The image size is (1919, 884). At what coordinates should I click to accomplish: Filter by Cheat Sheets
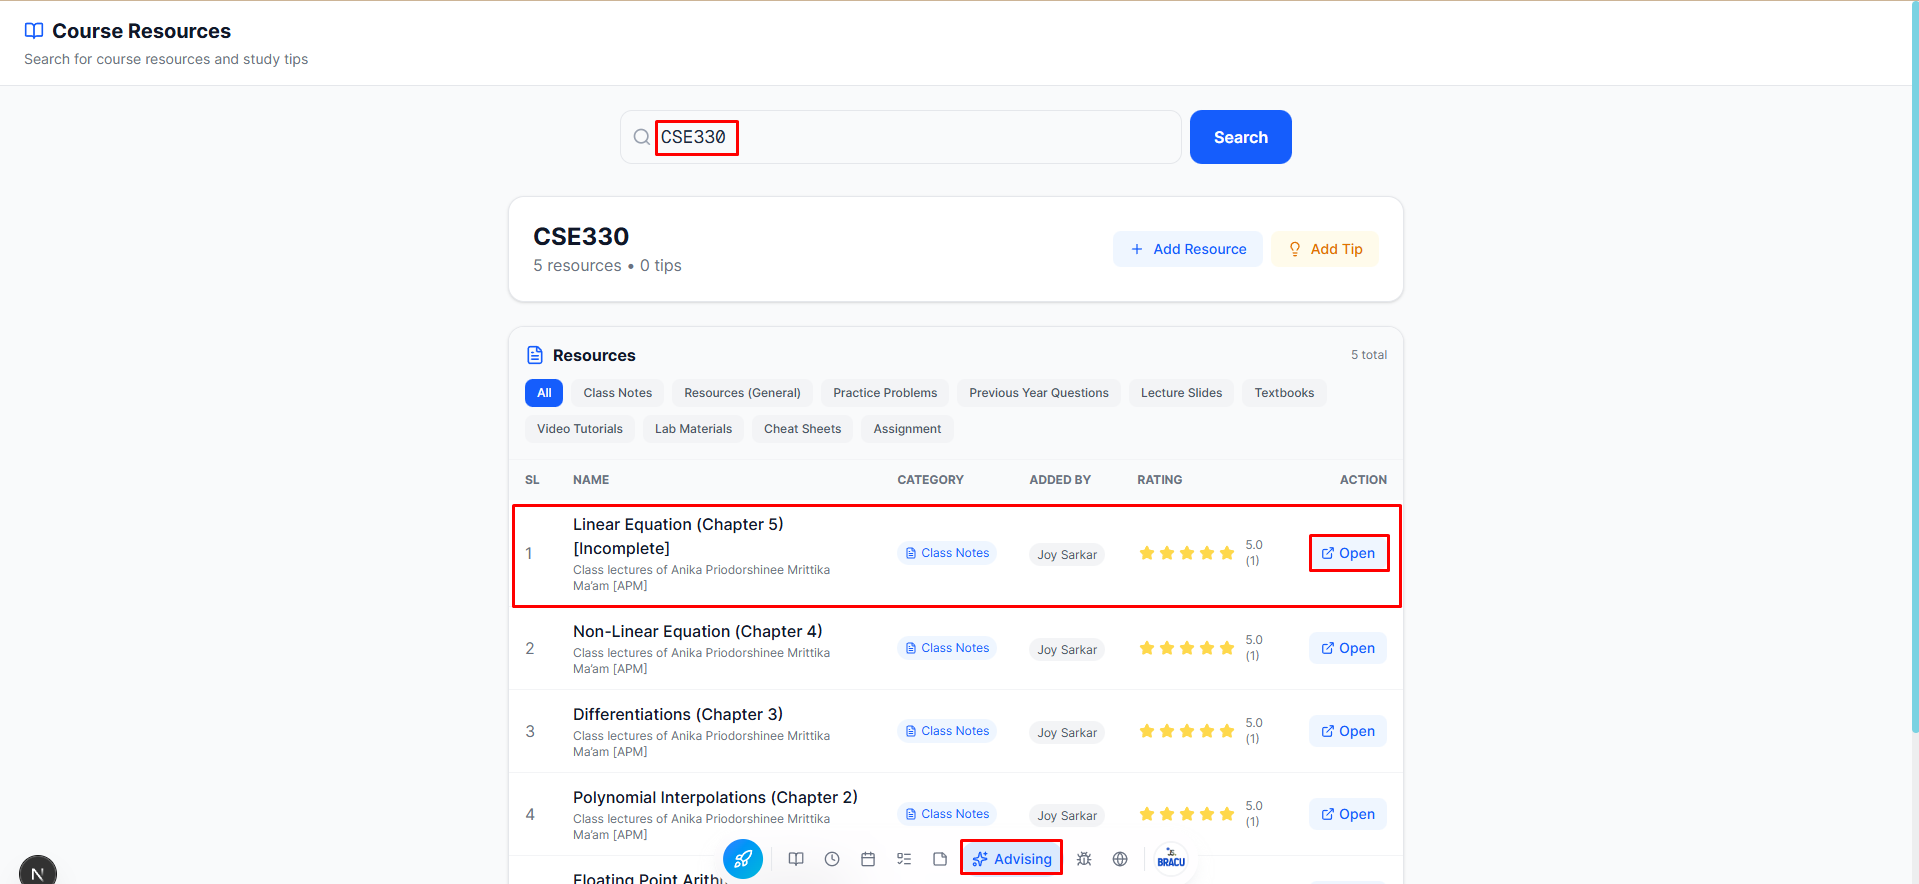802,429
